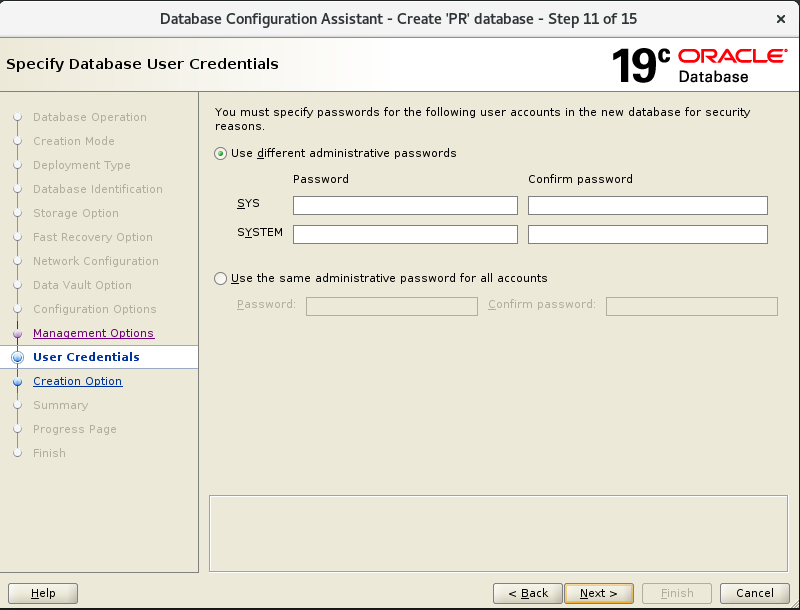This screenshot has height=610, width=800.
Task: Click the SYSTEM account label
Action: point(260,233)
